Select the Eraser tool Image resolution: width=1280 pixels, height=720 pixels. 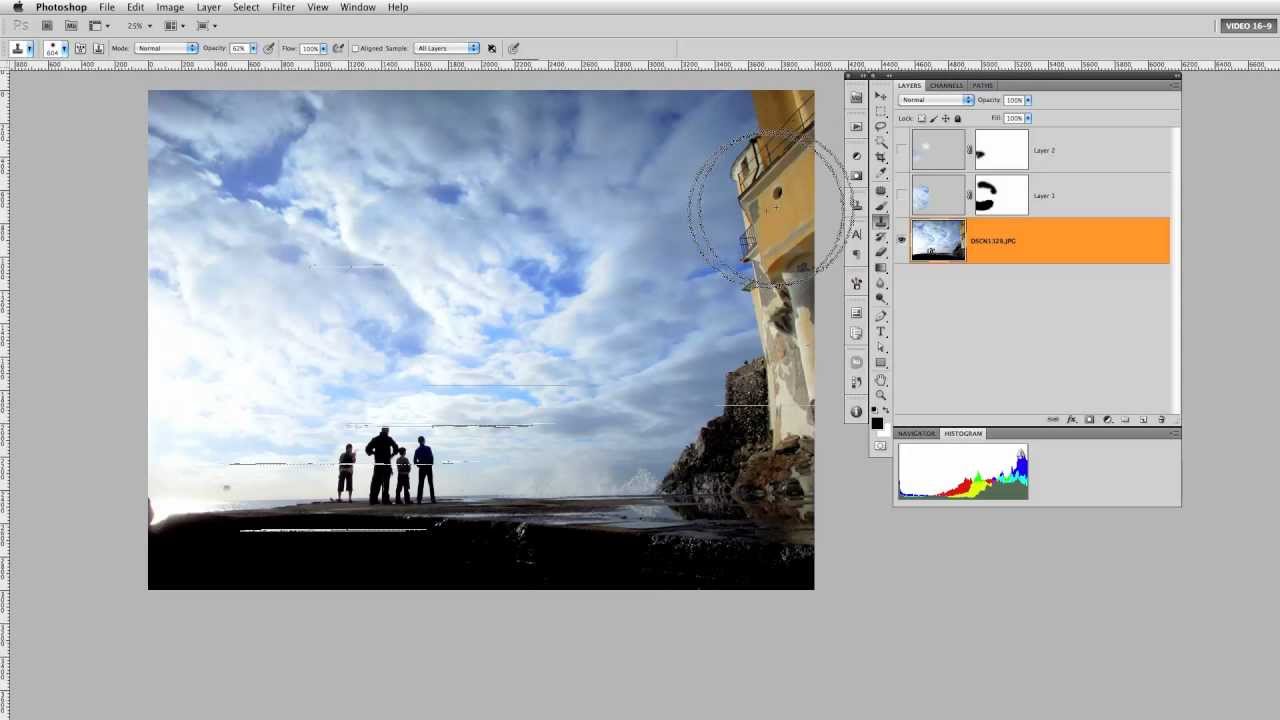[x=880, y=251]
